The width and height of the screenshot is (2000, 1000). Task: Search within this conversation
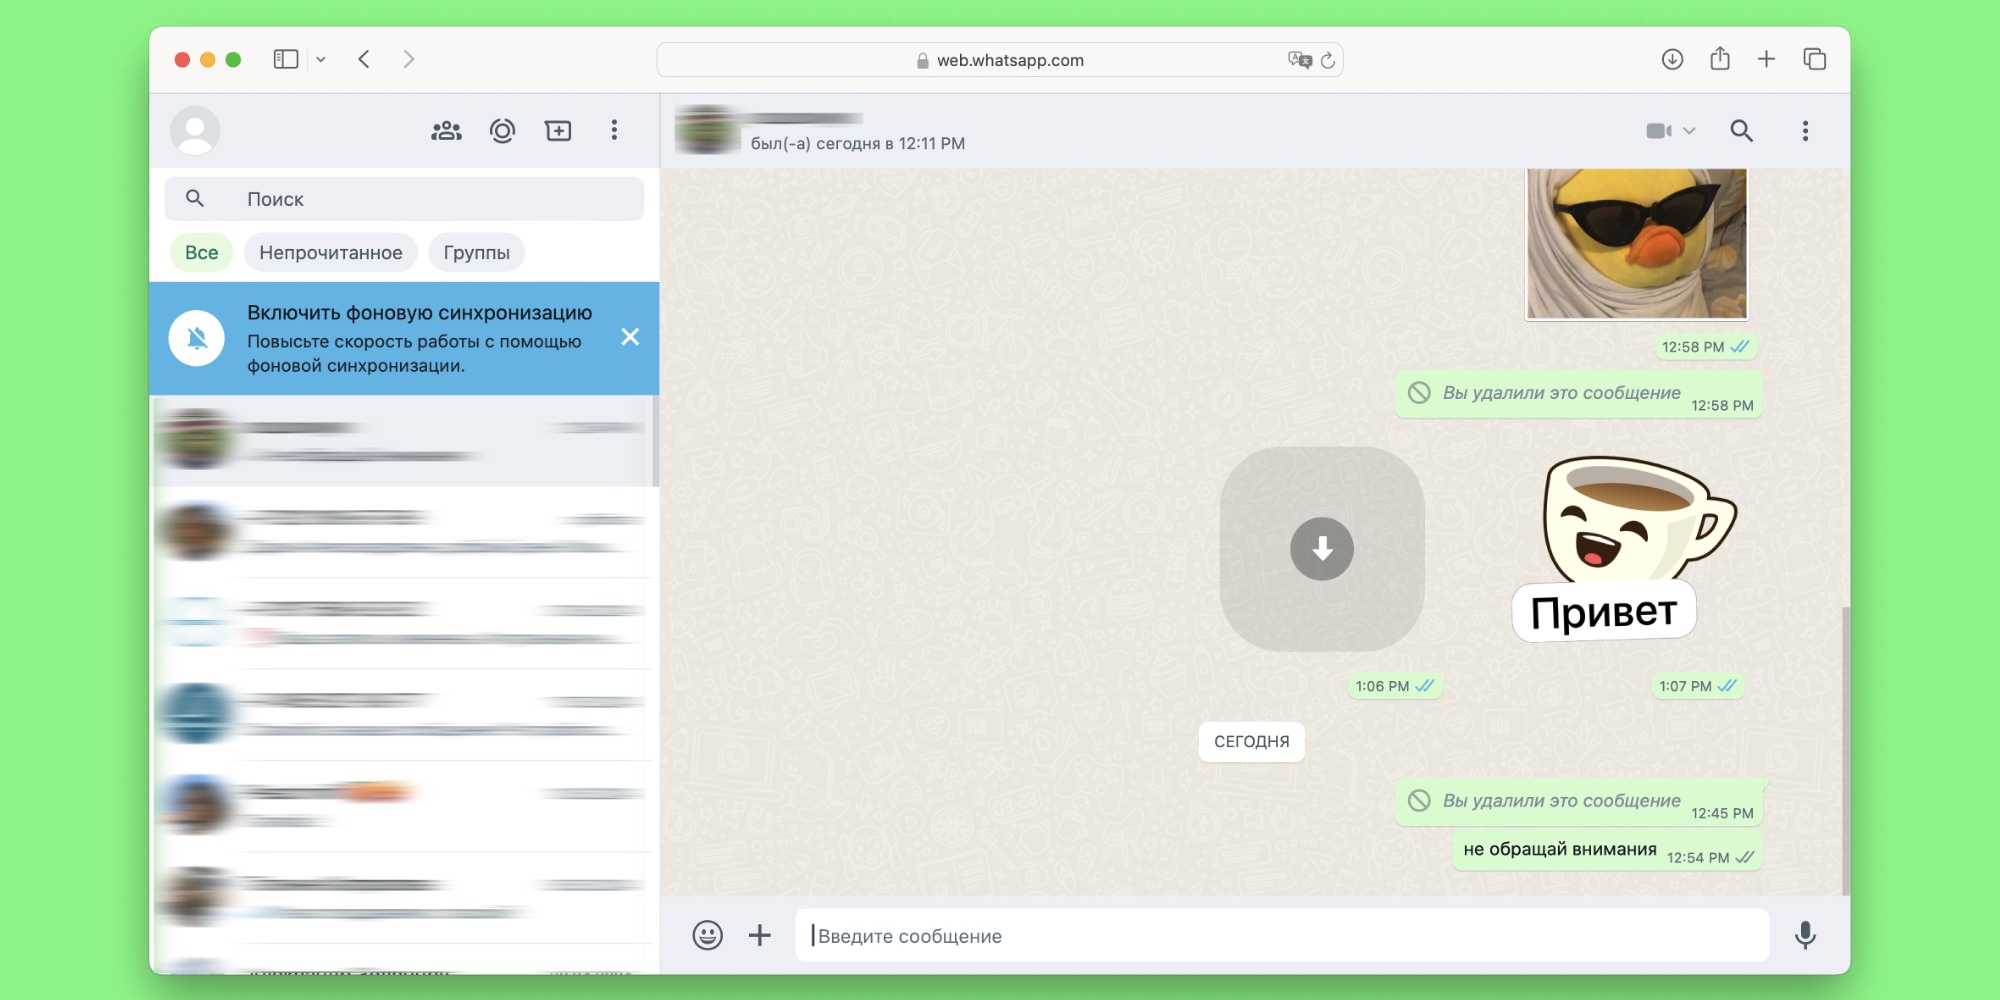tap(1741, 131)
